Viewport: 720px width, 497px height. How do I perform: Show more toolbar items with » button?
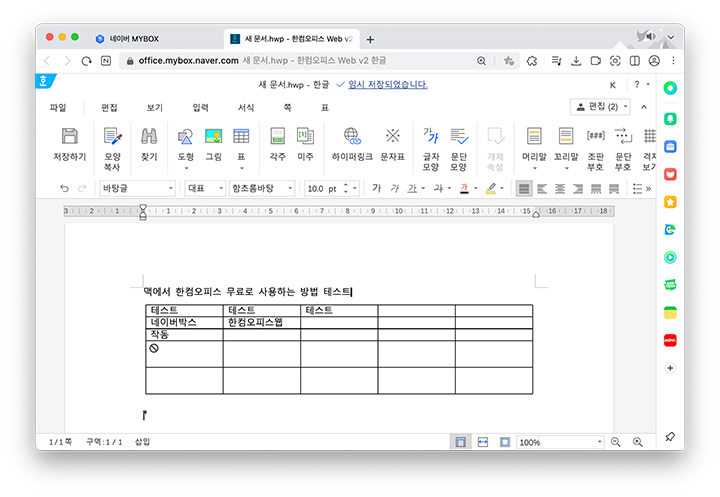point(649,188)
